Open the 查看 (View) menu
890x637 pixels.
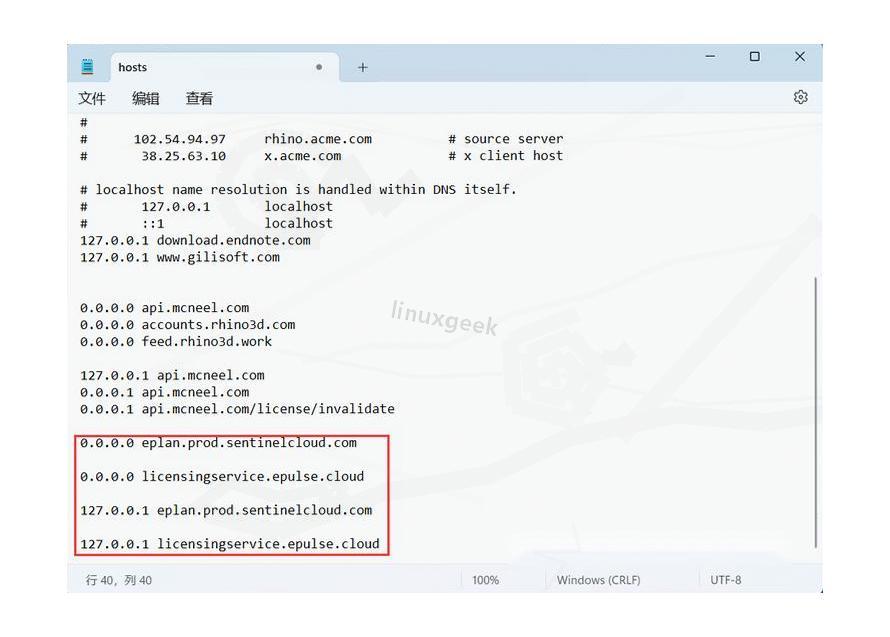tap(199, 98)
